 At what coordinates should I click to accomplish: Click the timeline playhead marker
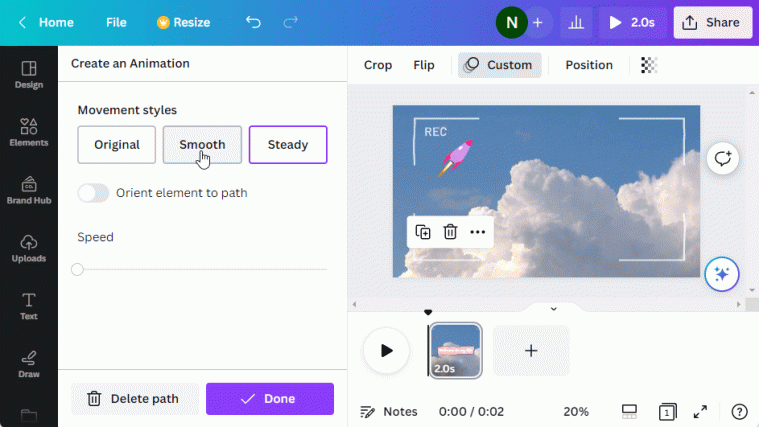tap(428, 312)
